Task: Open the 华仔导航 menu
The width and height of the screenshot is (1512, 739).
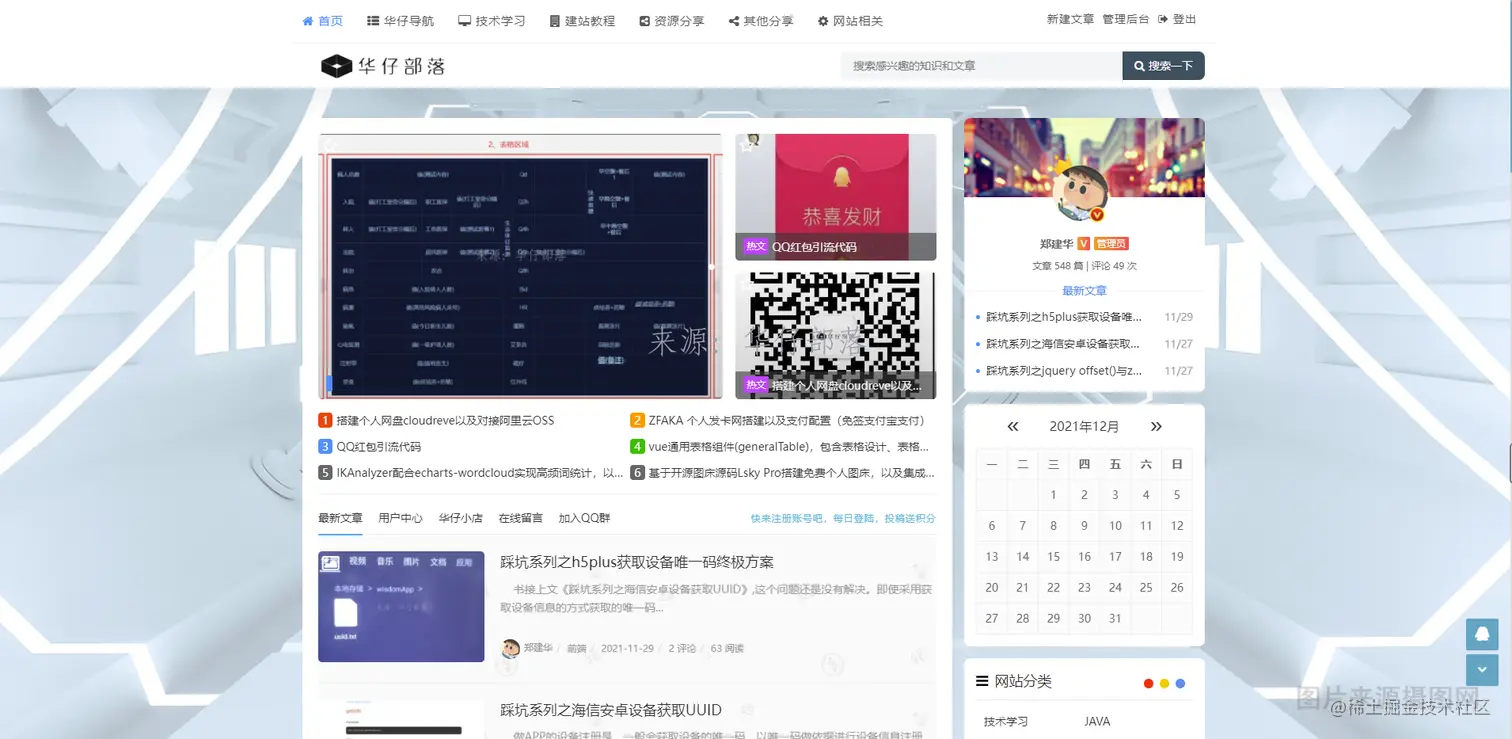Action: click(400, 21)
